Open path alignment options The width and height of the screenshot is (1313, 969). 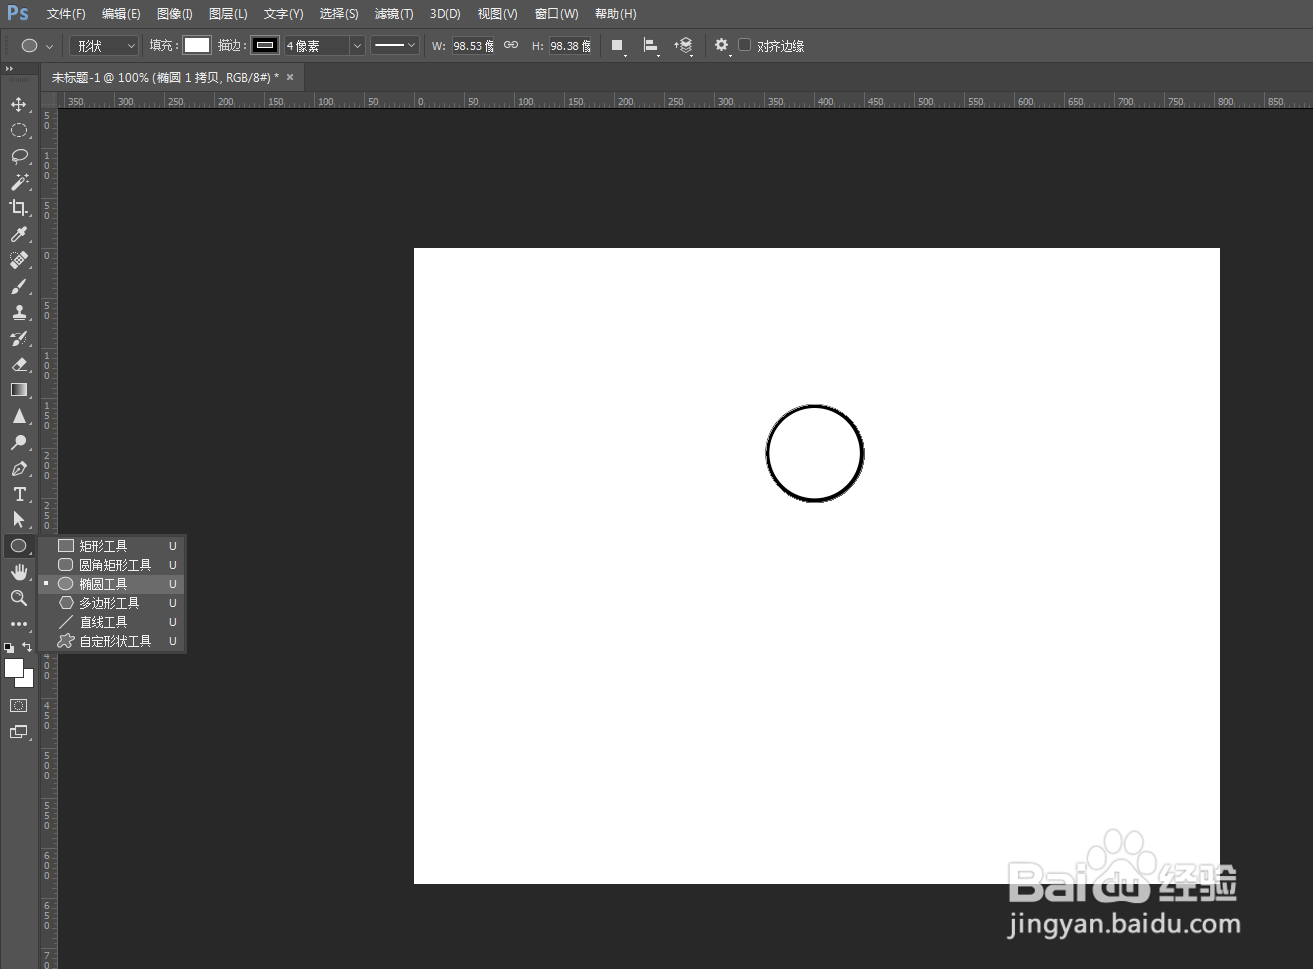pos(650,46)
